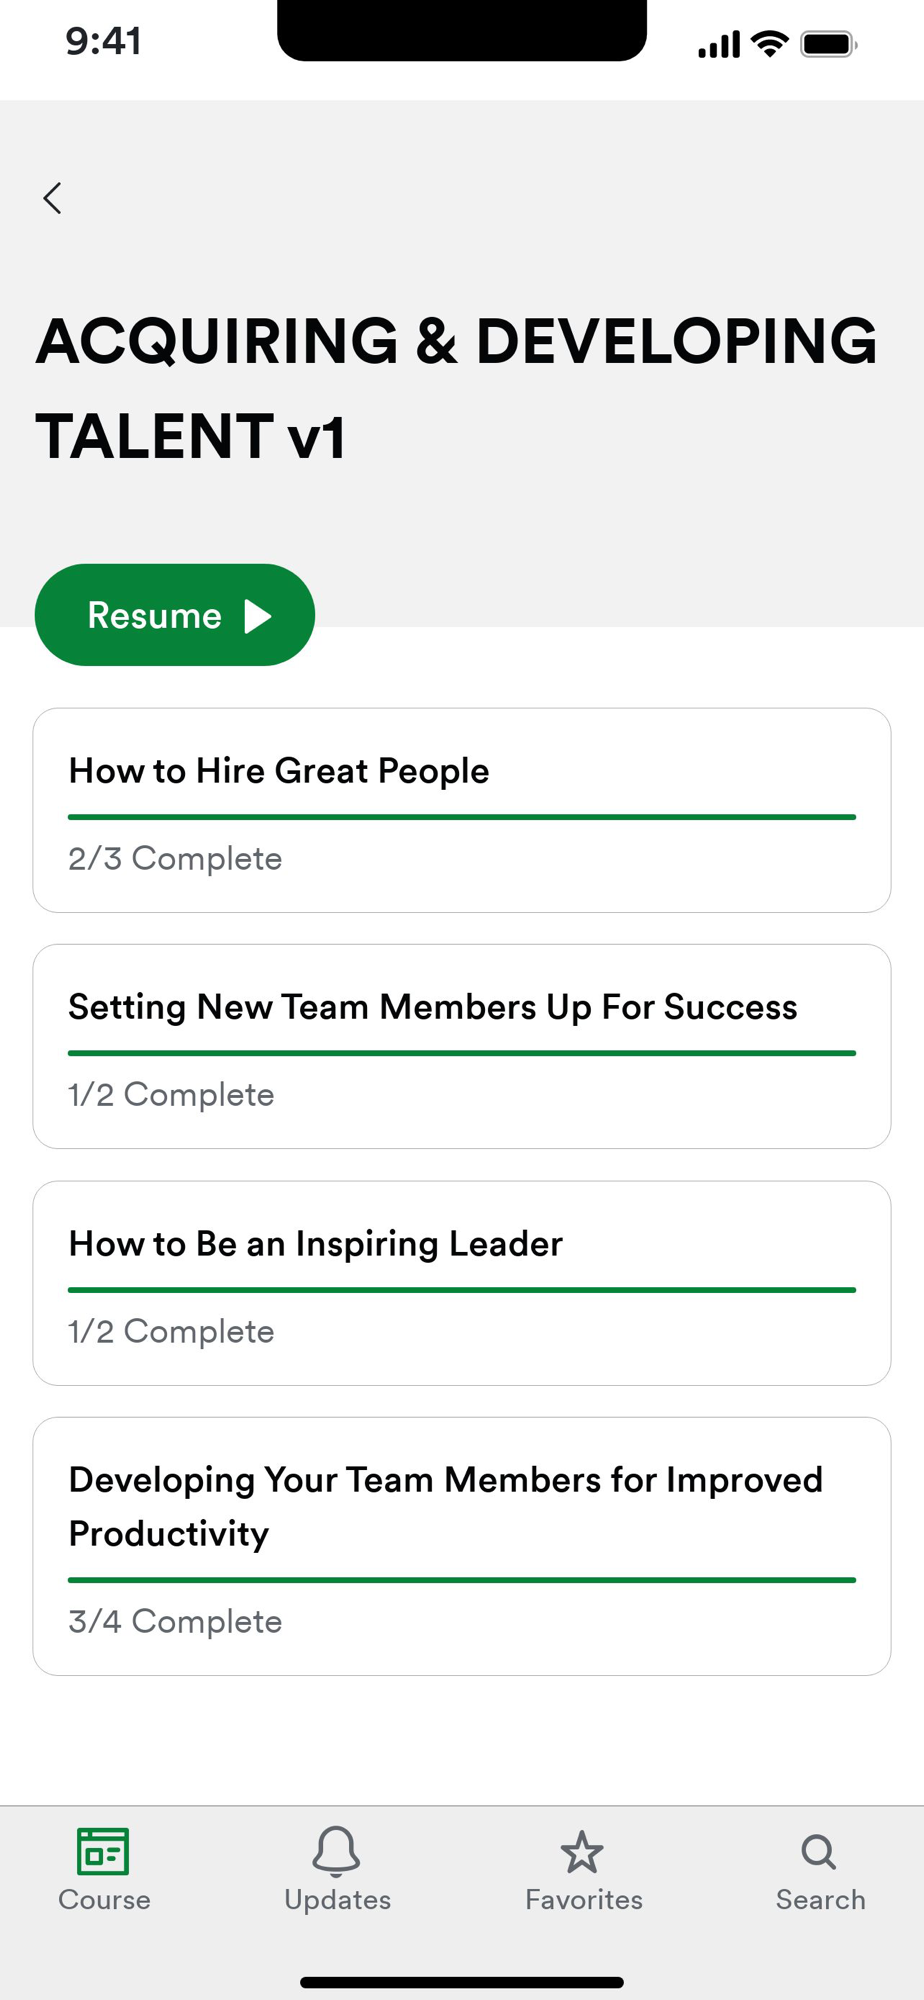Screen dimensions: 924x2000
Task: Open Setting New Team Members Up For Success
Action: click(x=432, y=1007)
